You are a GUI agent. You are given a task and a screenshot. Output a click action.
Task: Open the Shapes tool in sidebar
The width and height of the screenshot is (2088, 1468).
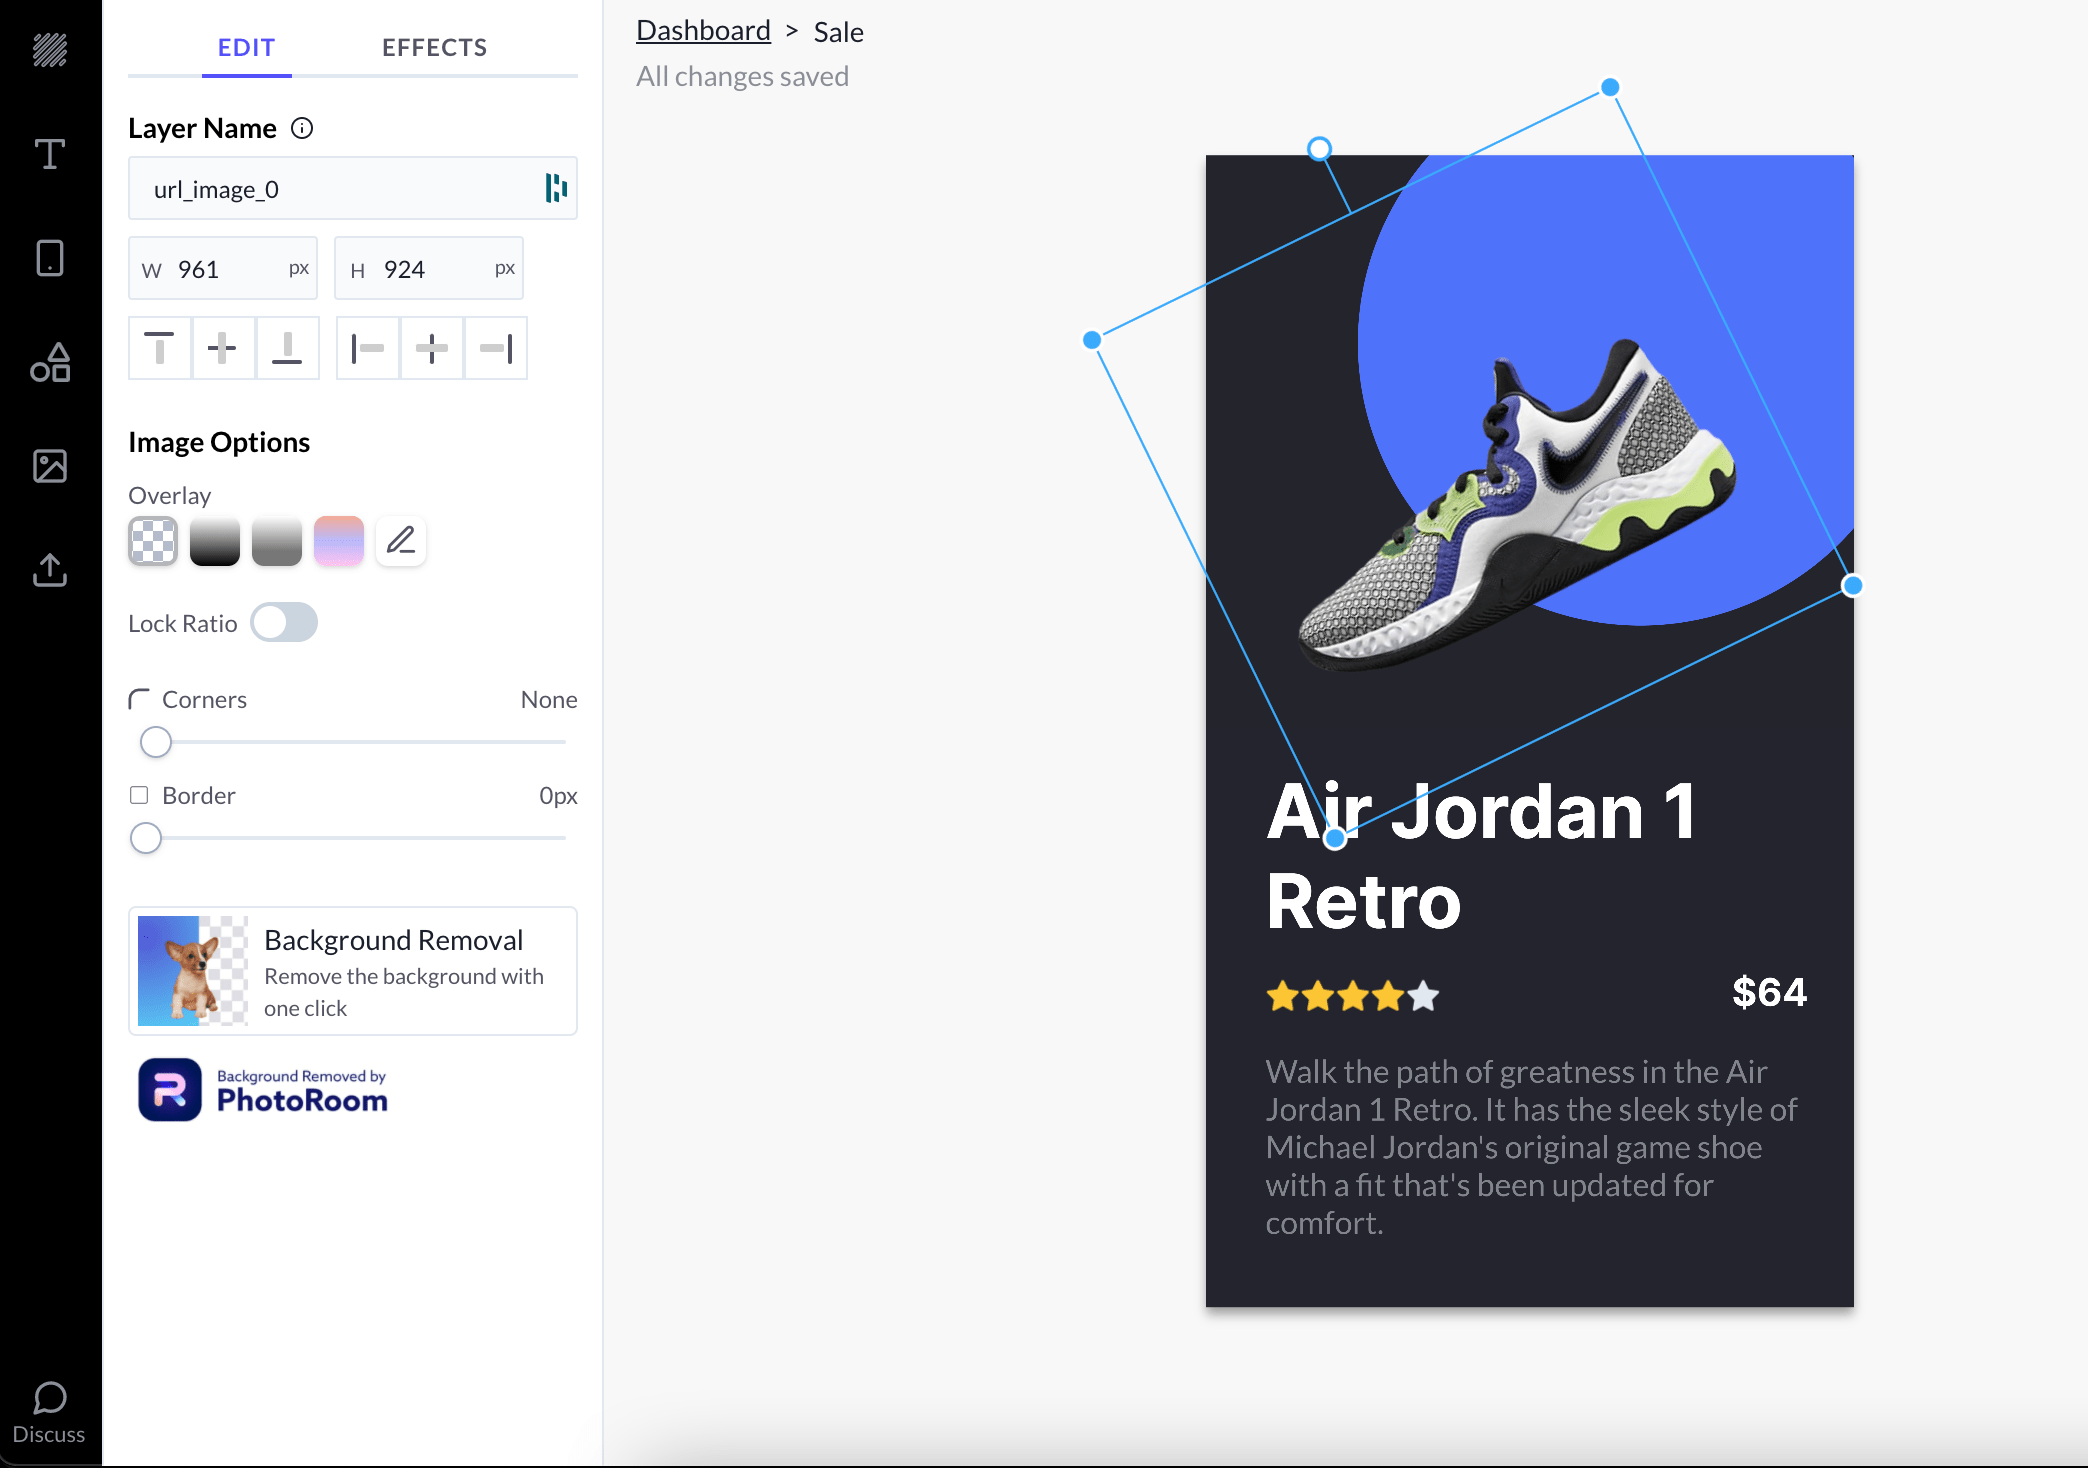tap(49, 362)
